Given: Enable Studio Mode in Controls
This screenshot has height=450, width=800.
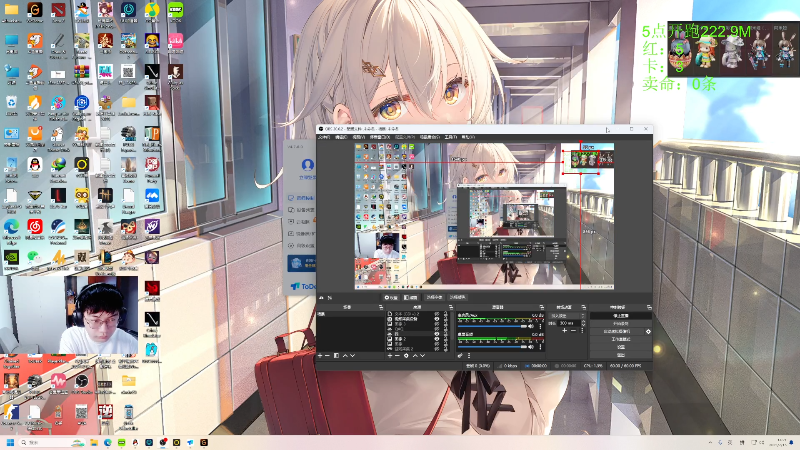Looking at the screenshot, I should click(x=621, y=339).
